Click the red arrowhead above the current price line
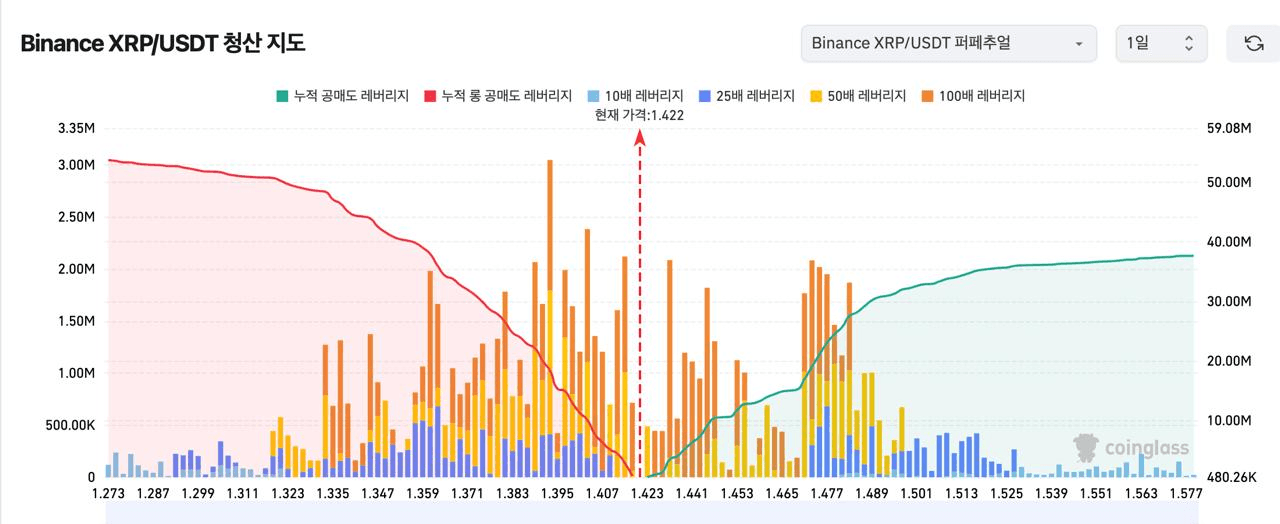Image resolution: width=1280 pixels, height=524 pixels. pos(640,138)
